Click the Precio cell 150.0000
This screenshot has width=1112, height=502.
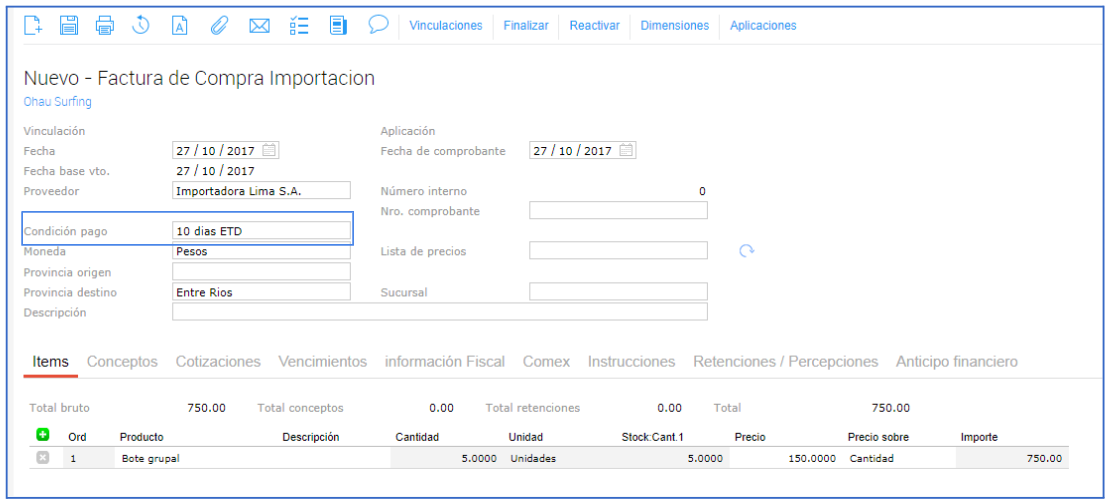[786, 458]
